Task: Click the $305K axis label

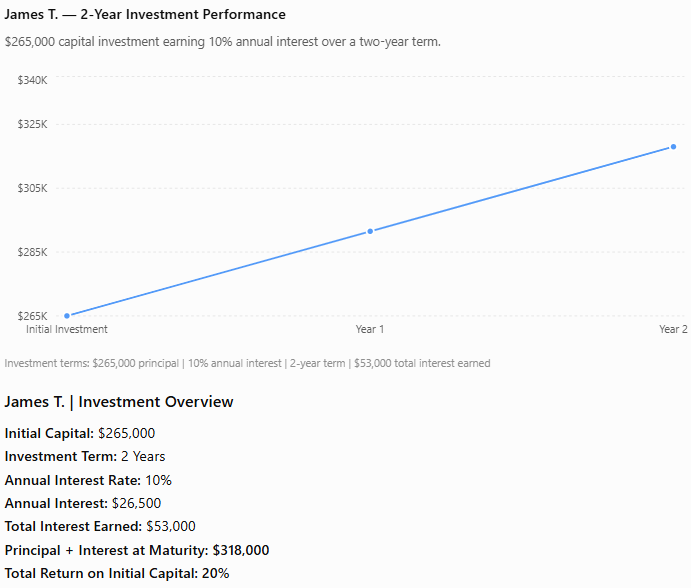Action: tap(32, 188)
